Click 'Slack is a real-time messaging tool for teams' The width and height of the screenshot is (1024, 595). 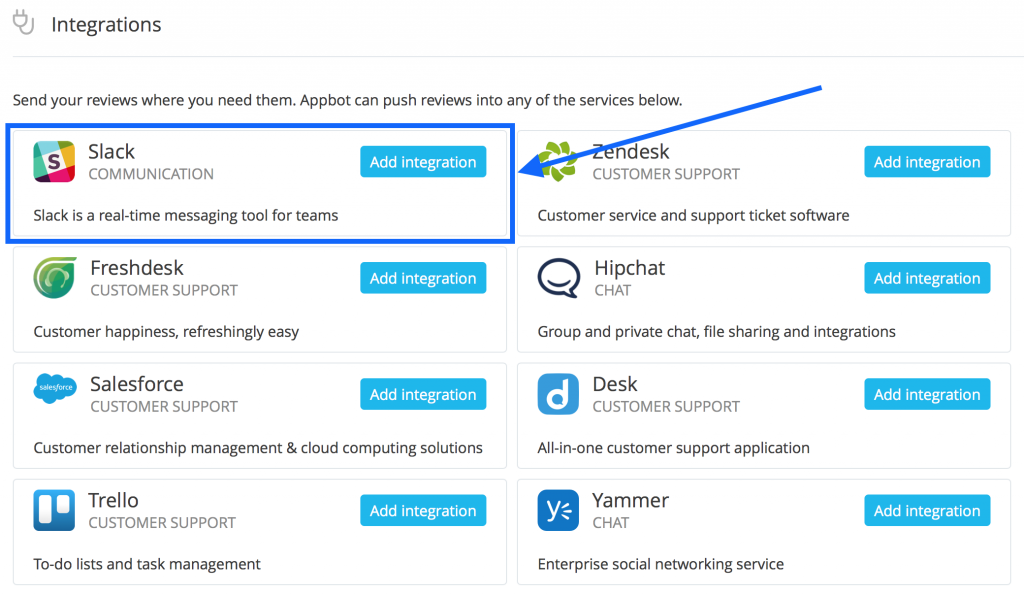(185, 216)
